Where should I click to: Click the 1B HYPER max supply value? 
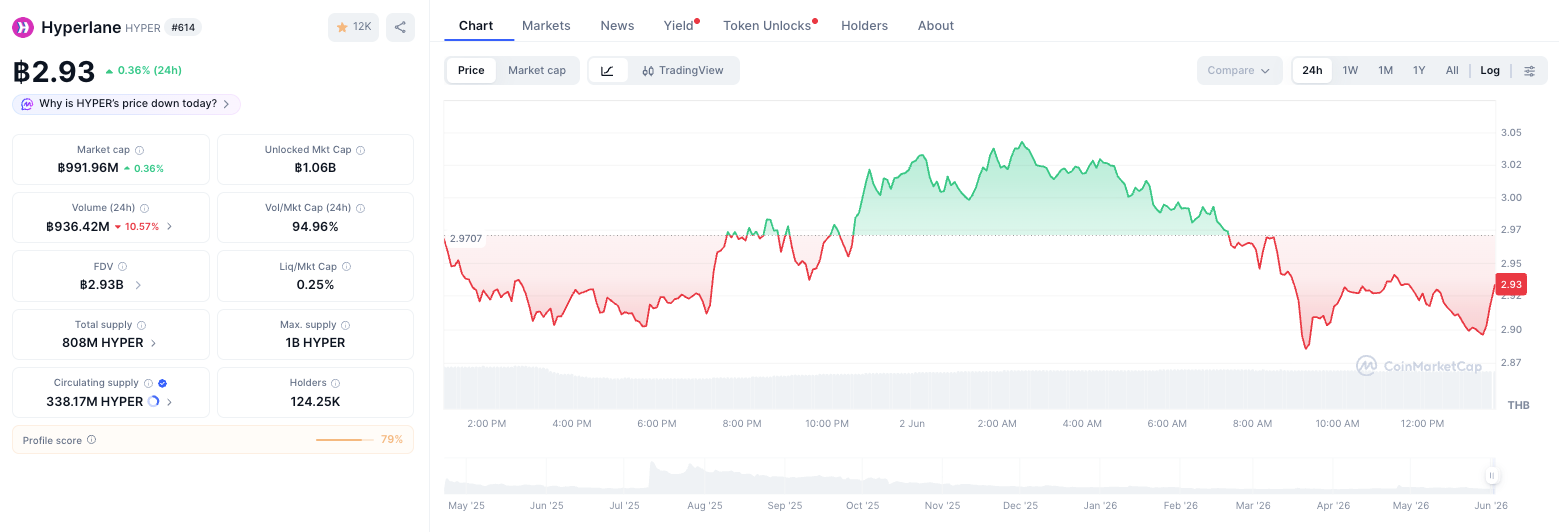click(x=315, y=343)
